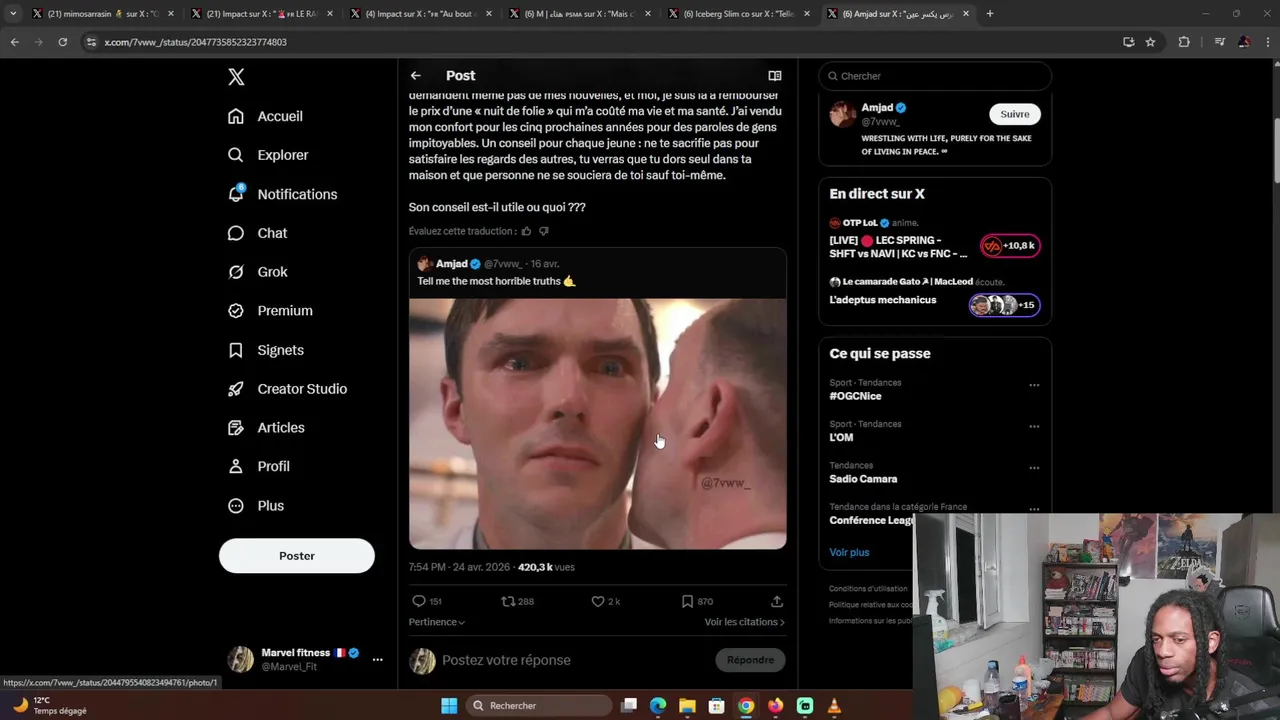Open Signets bookmarks
This screenshot has width=1280, height=720.
[x=265, y=350]
